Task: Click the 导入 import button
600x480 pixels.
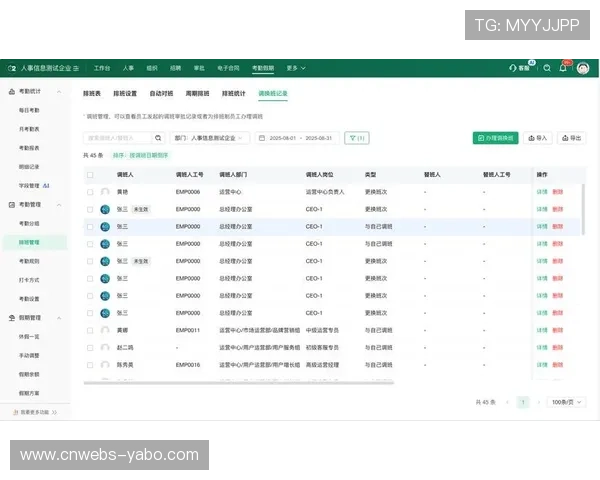Action: [538, 138]
